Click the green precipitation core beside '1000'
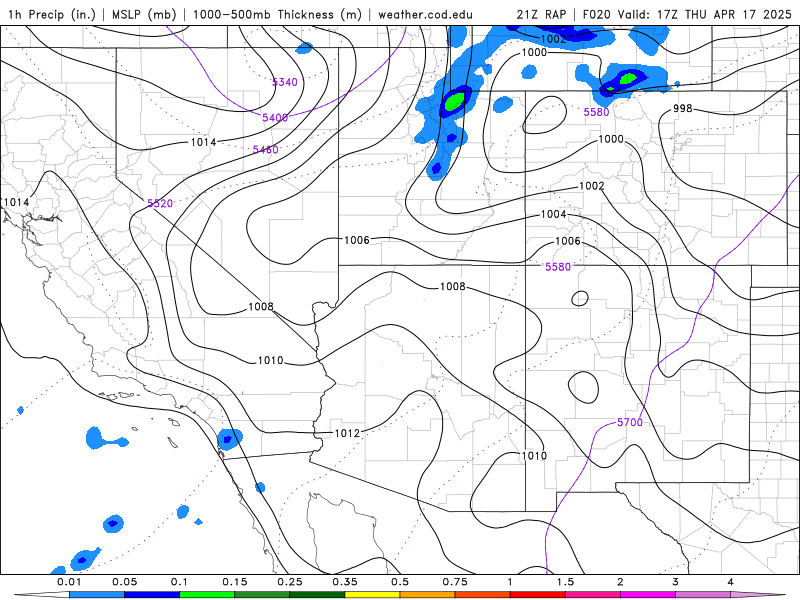The height and width of the screenshot is (600, 800). (628, 79)
